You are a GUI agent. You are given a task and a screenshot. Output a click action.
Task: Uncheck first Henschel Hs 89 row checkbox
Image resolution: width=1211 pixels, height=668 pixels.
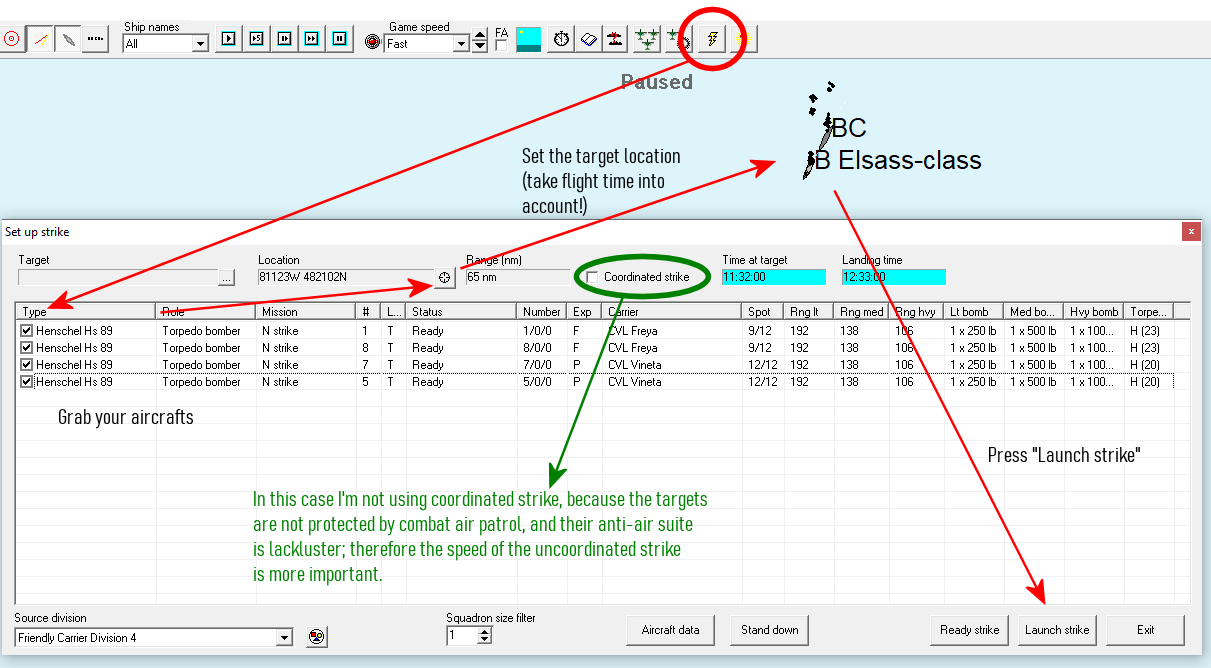point(27,331)
